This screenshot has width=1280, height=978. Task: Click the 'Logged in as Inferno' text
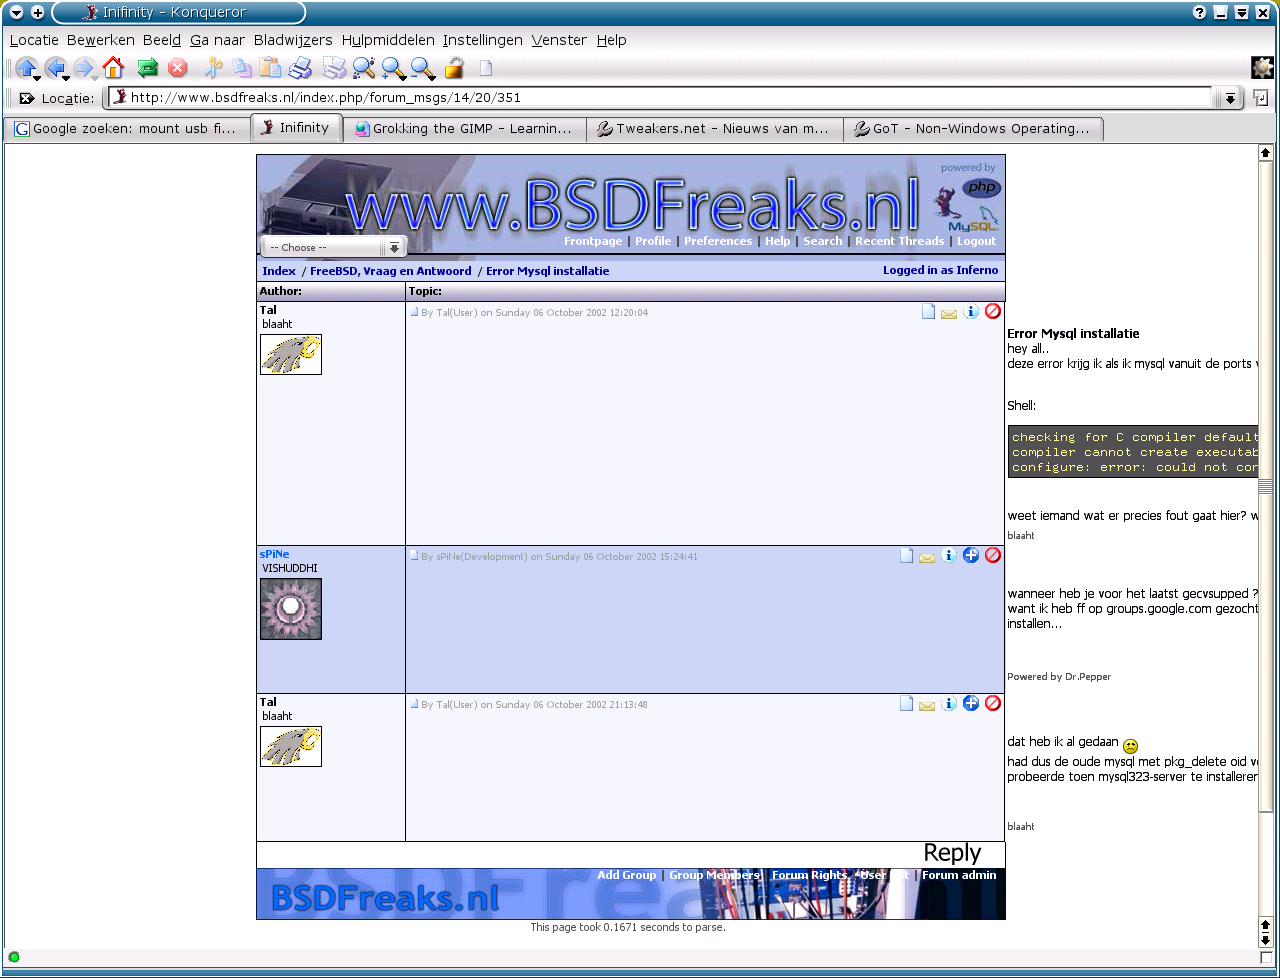coord(940,271)
